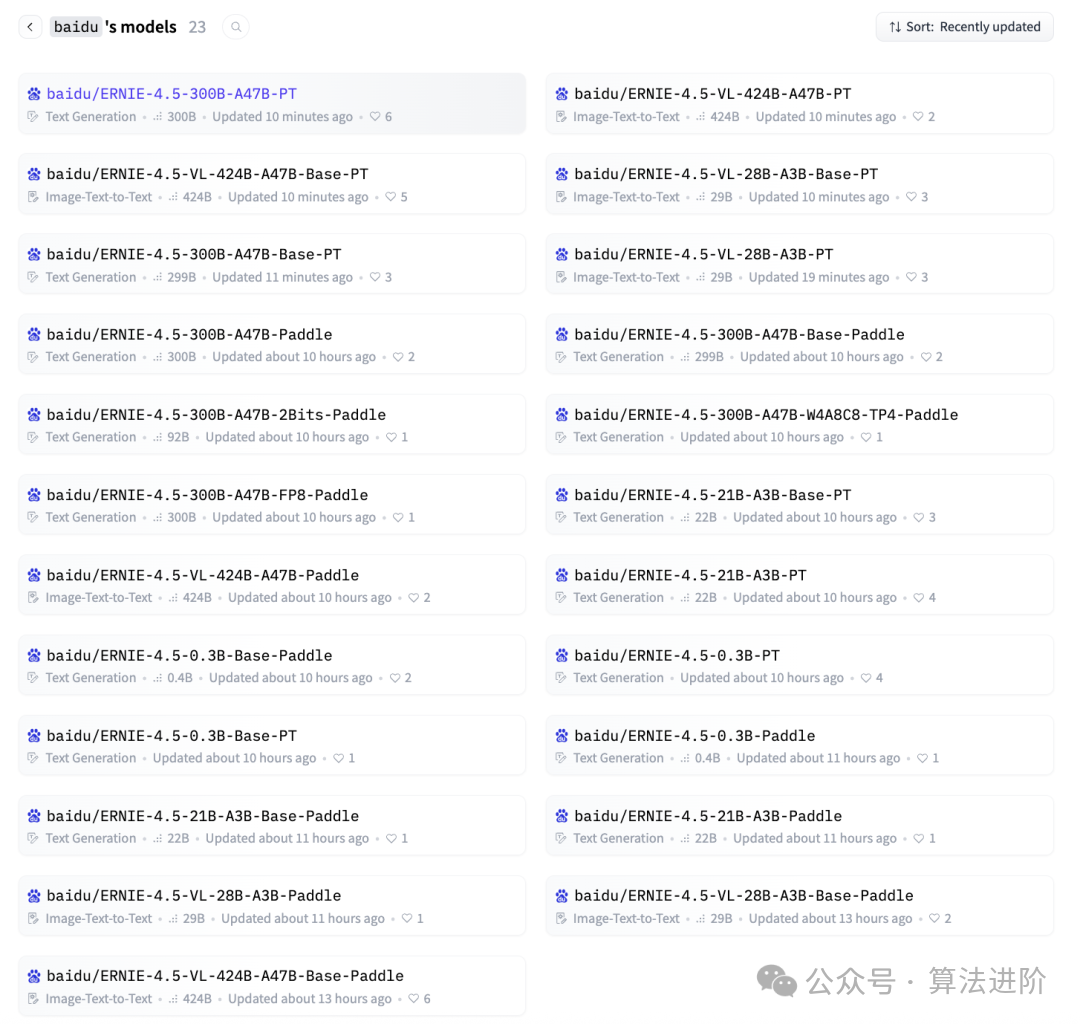Click Baidu paw icon of ERNIE-4.5-300B-A47B-Paddle
The width and height of the screenshot is (1080, 1024).
[34, 335]
